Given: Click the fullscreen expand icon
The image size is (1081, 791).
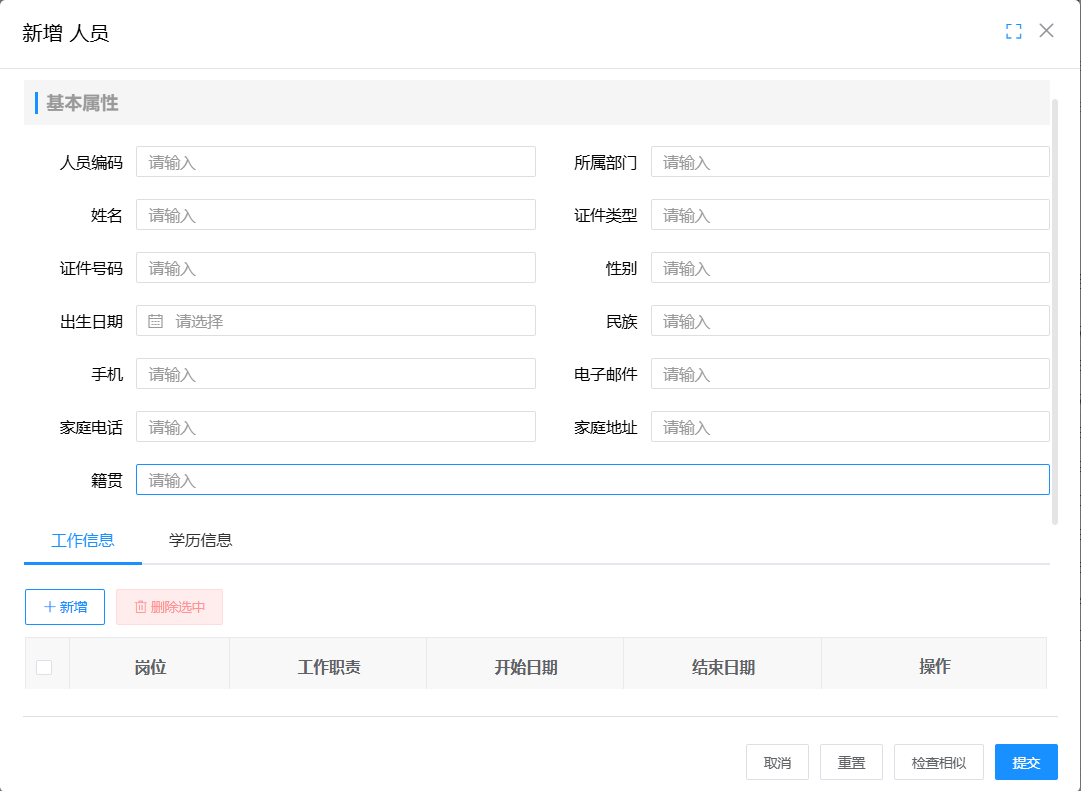Looking at the screenshot, I should (1013, 31).
